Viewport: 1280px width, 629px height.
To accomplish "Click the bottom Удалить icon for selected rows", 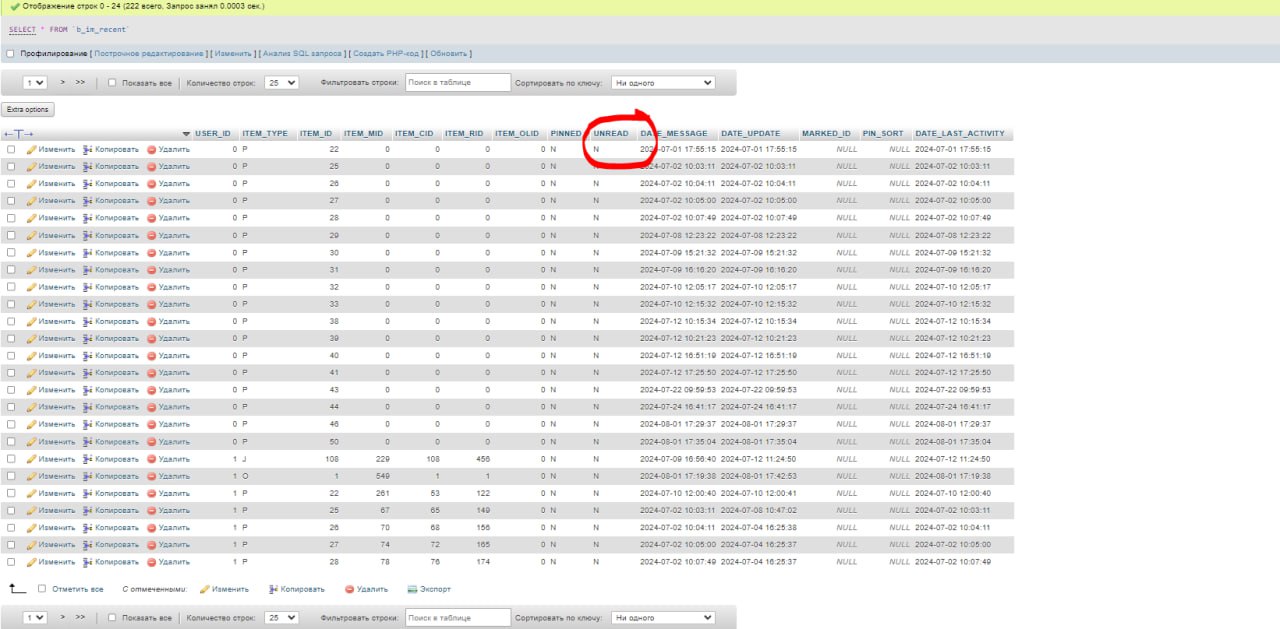I will 349,589.
